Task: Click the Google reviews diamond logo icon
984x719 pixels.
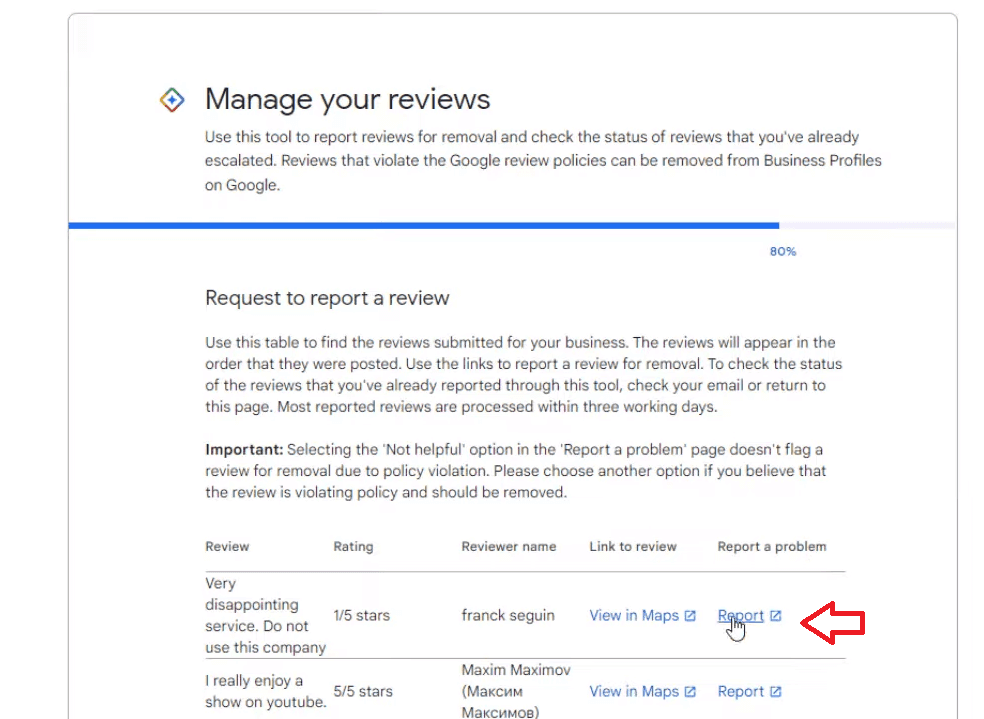Action: point(172,99)
